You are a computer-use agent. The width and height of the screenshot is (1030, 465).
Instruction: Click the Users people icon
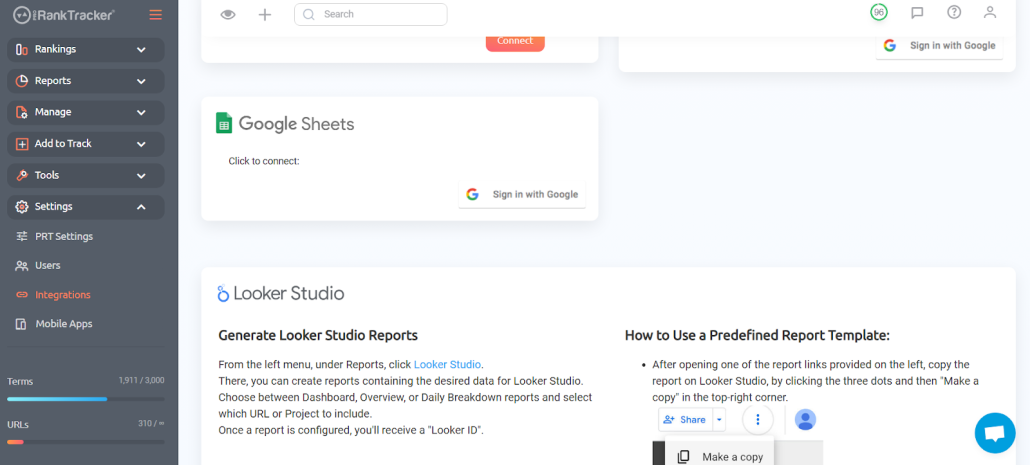click(x=22, y=266)
